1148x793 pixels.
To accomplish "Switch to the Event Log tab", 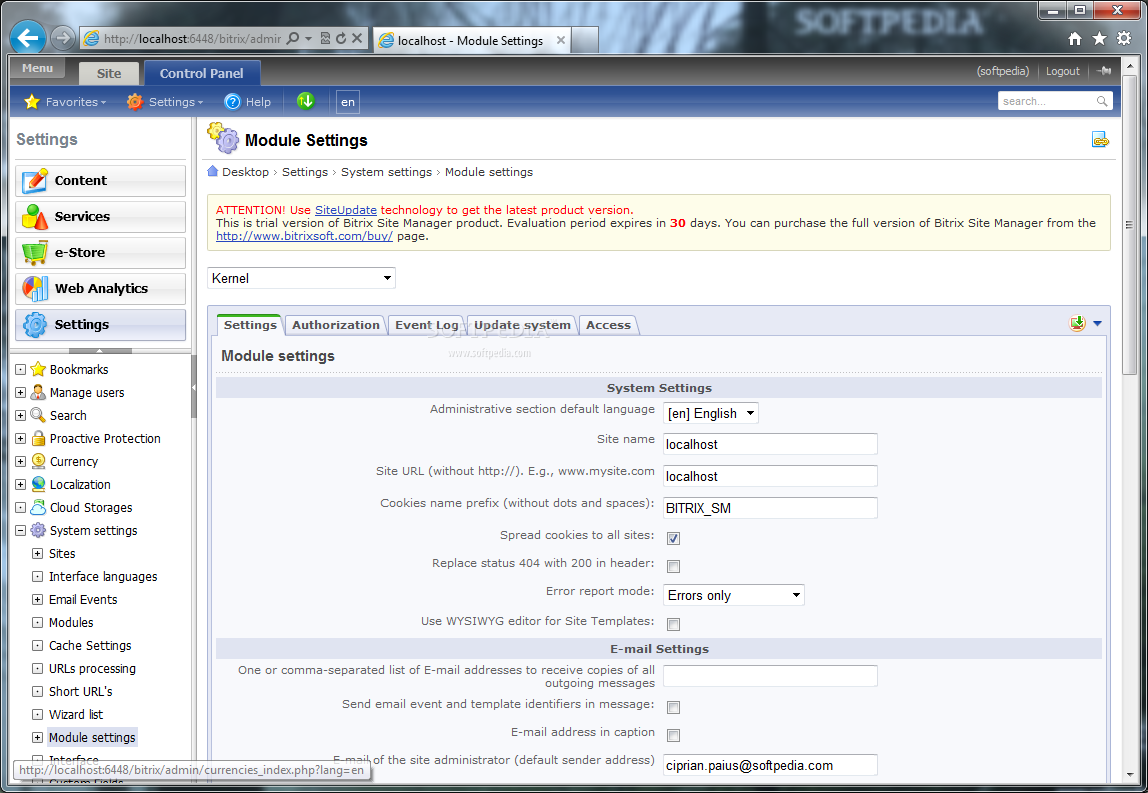I will tap(427, 325).
